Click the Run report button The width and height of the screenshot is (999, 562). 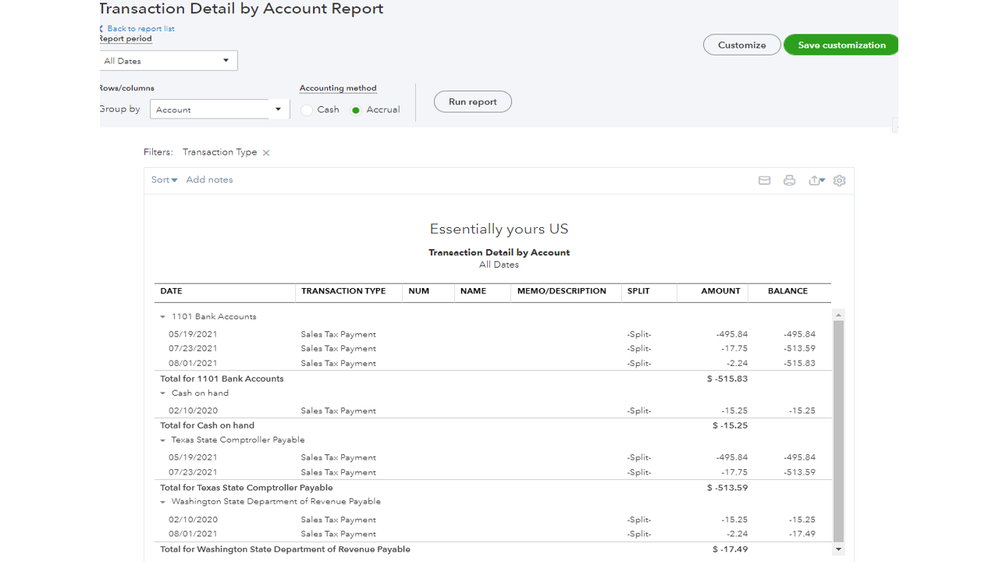click(x=472, y=102)
